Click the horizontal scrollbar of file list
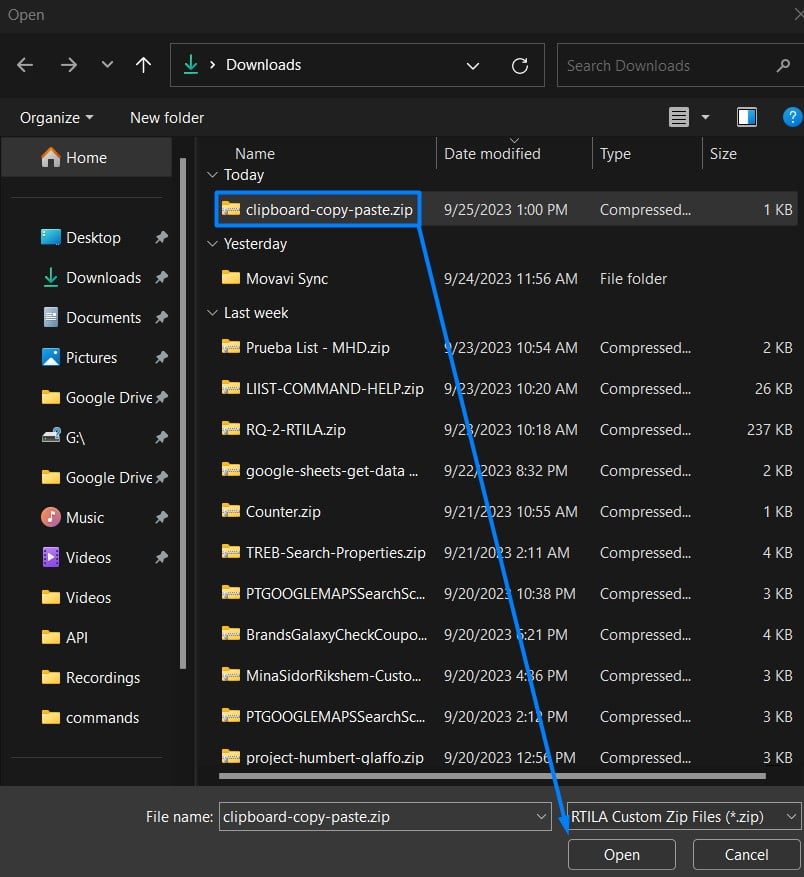Viewport: 804px width, 877px height. (492, 776)
